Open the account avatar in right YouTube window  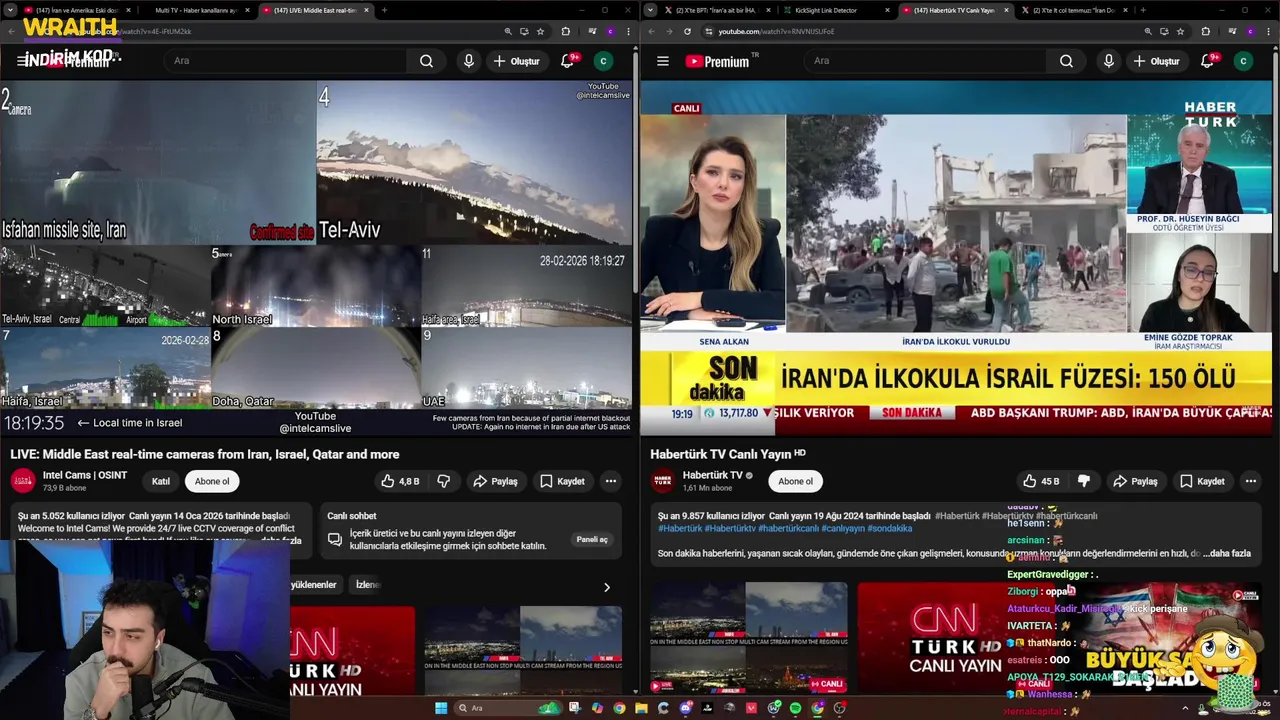click(1243, 61)
